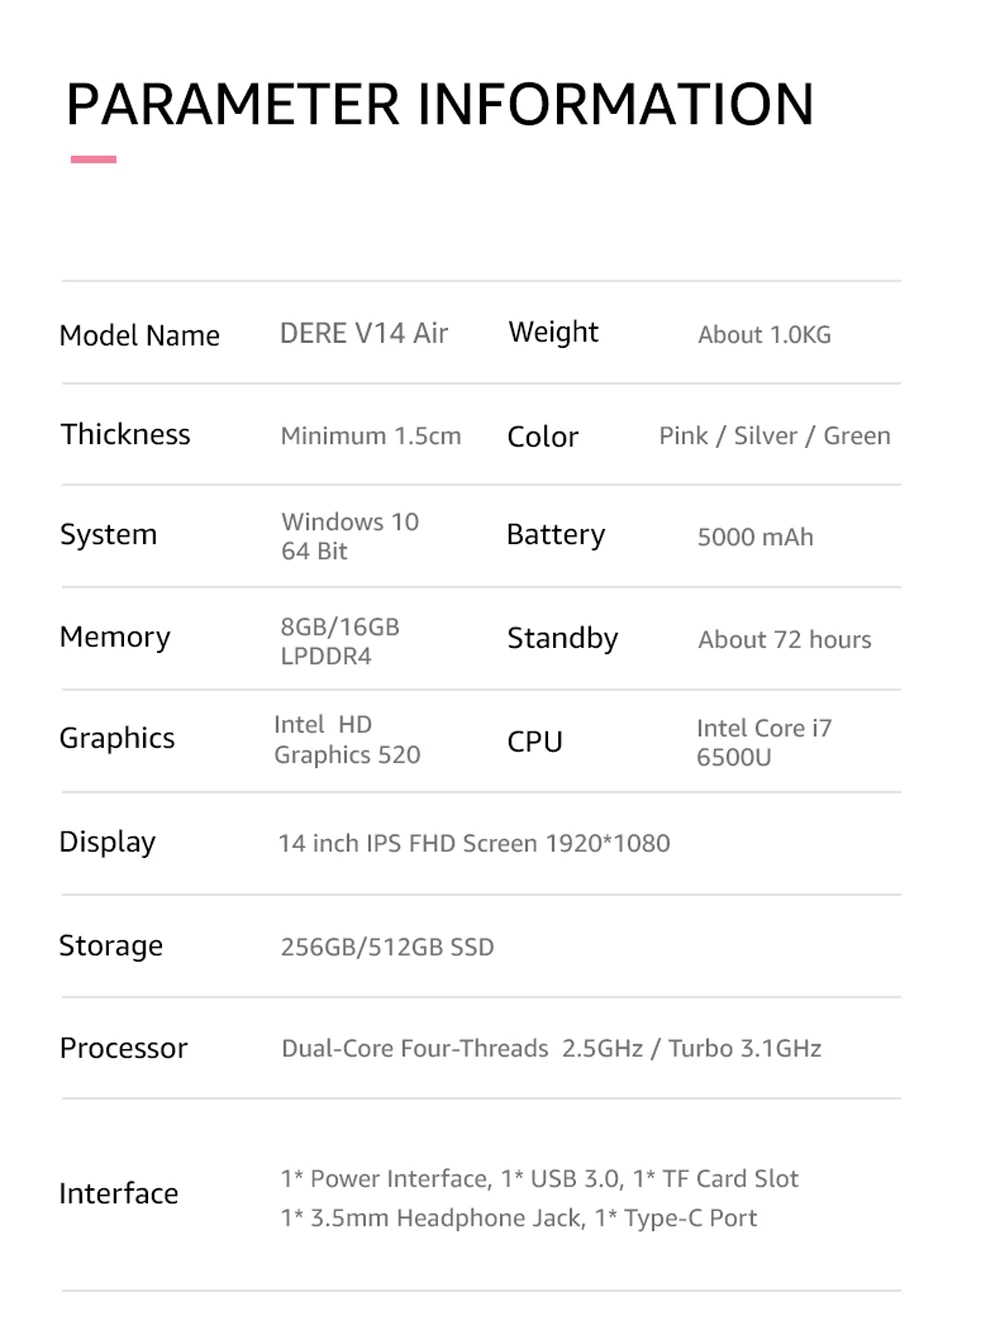This screenshot has width=1000, height=1335.
Task: Click the Weight label
Action: (553, 332)
